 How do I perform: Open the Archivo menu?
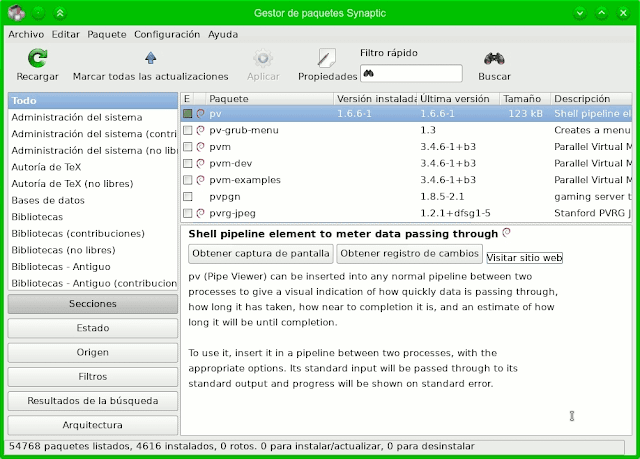(x=26, y=34)
